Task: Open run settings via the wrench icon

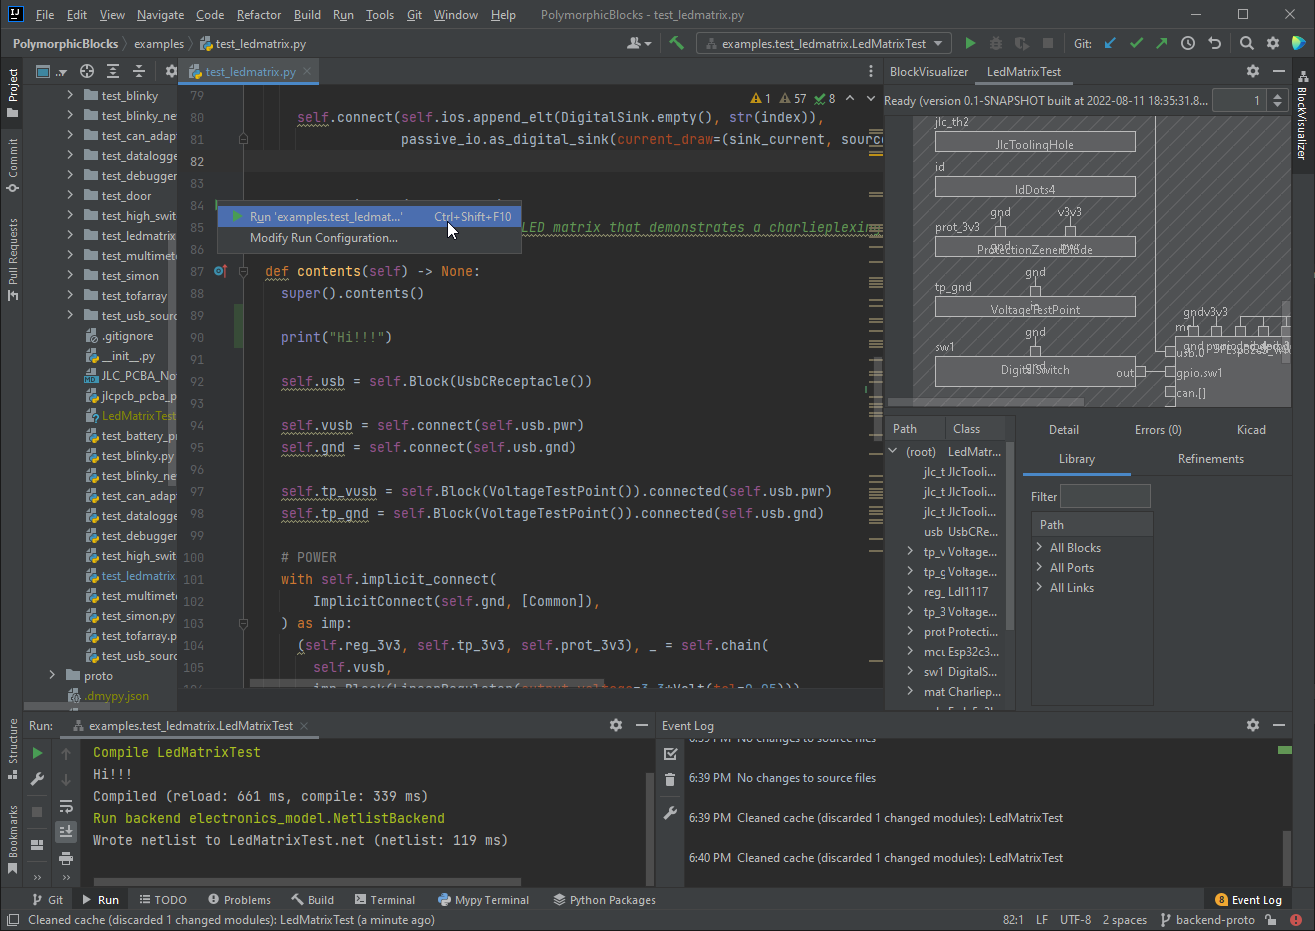Action: [x=37, y=778]
